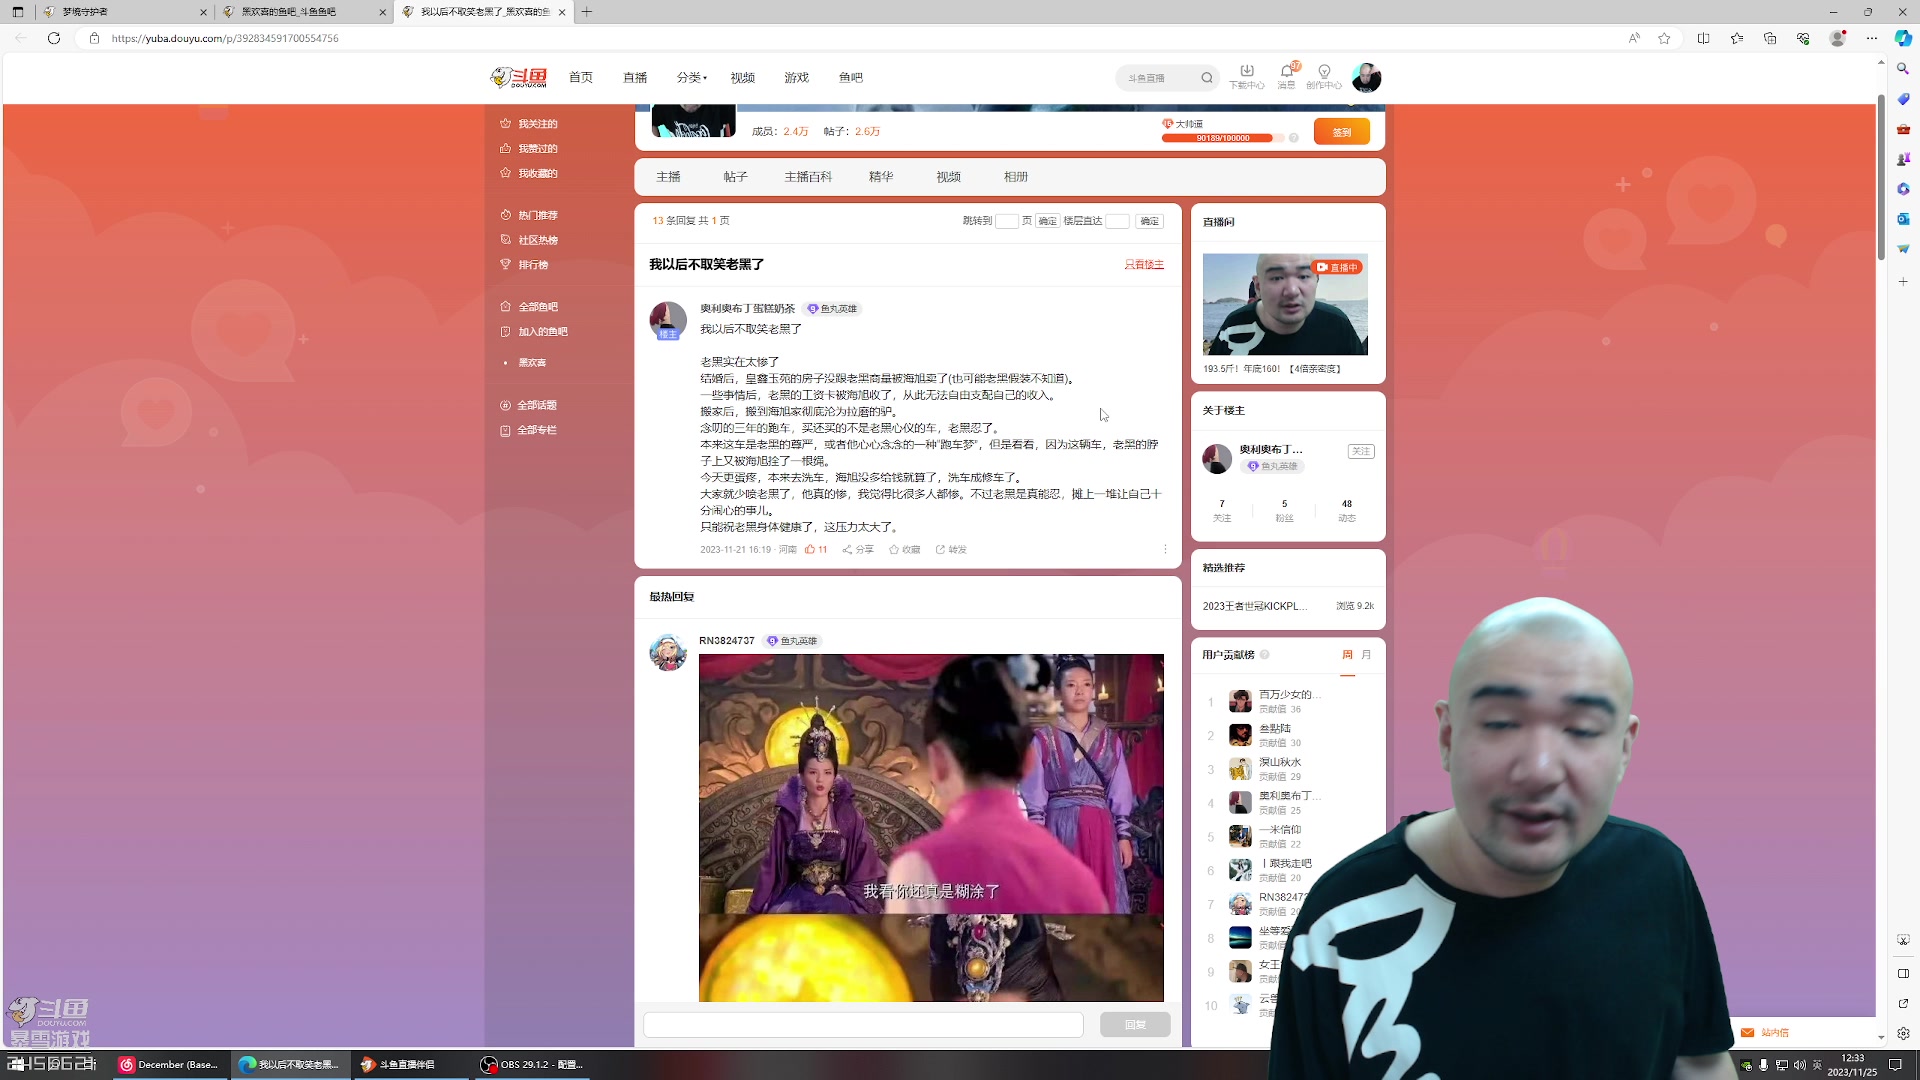Click 确定 next to page jump field
1920x1080 pixels.
(1047, 221)
